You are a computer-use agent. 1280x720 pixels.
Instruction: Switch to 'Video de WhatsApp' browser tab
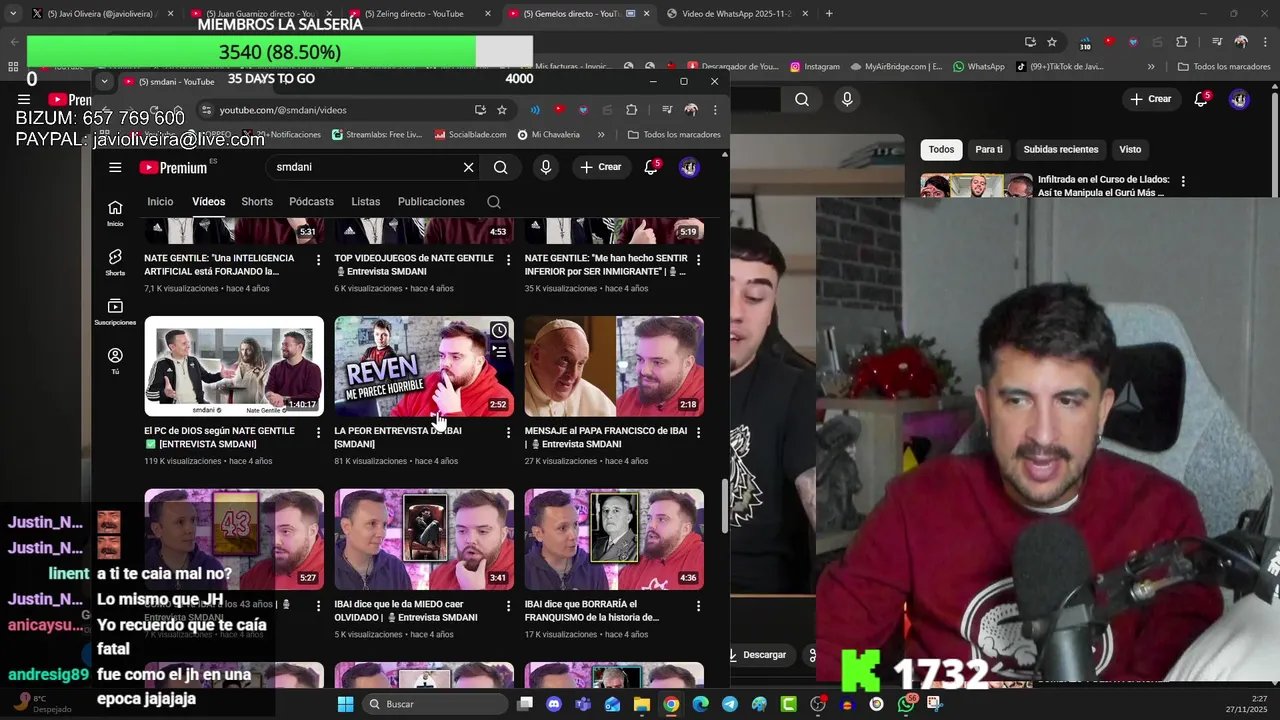click(x=737, y=14)
